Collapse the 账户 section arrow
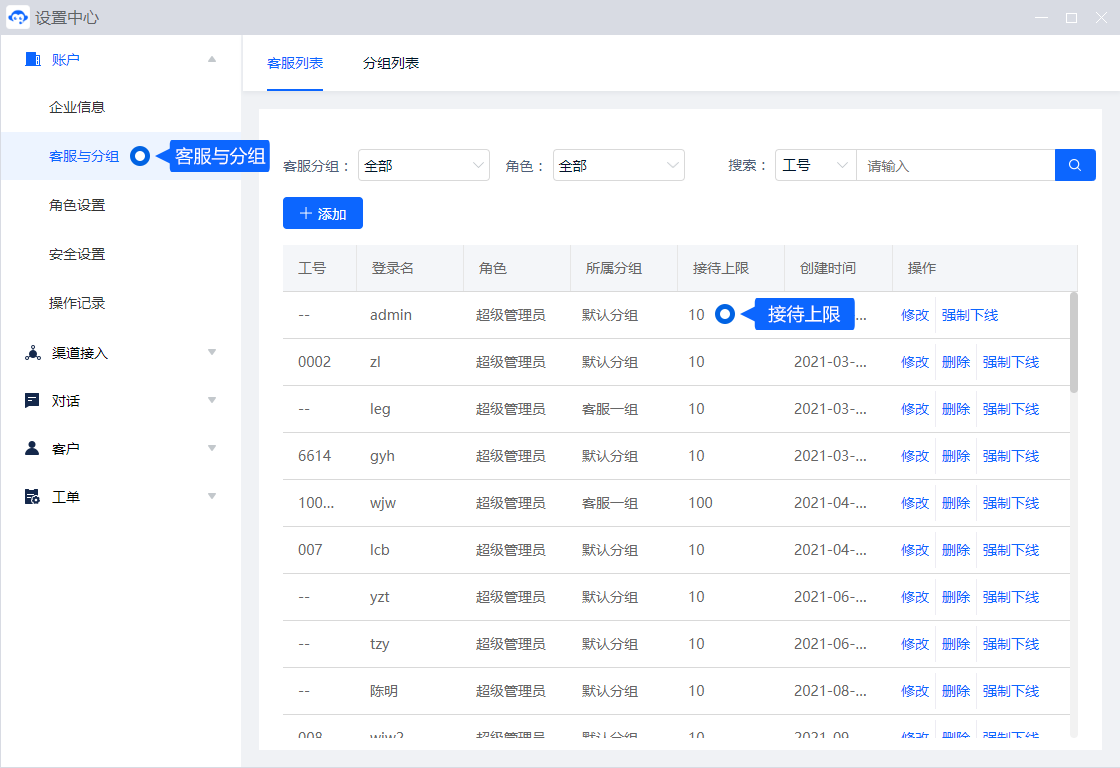The width and height of the screenshot is (1120, 768). [x=212, y=59]
